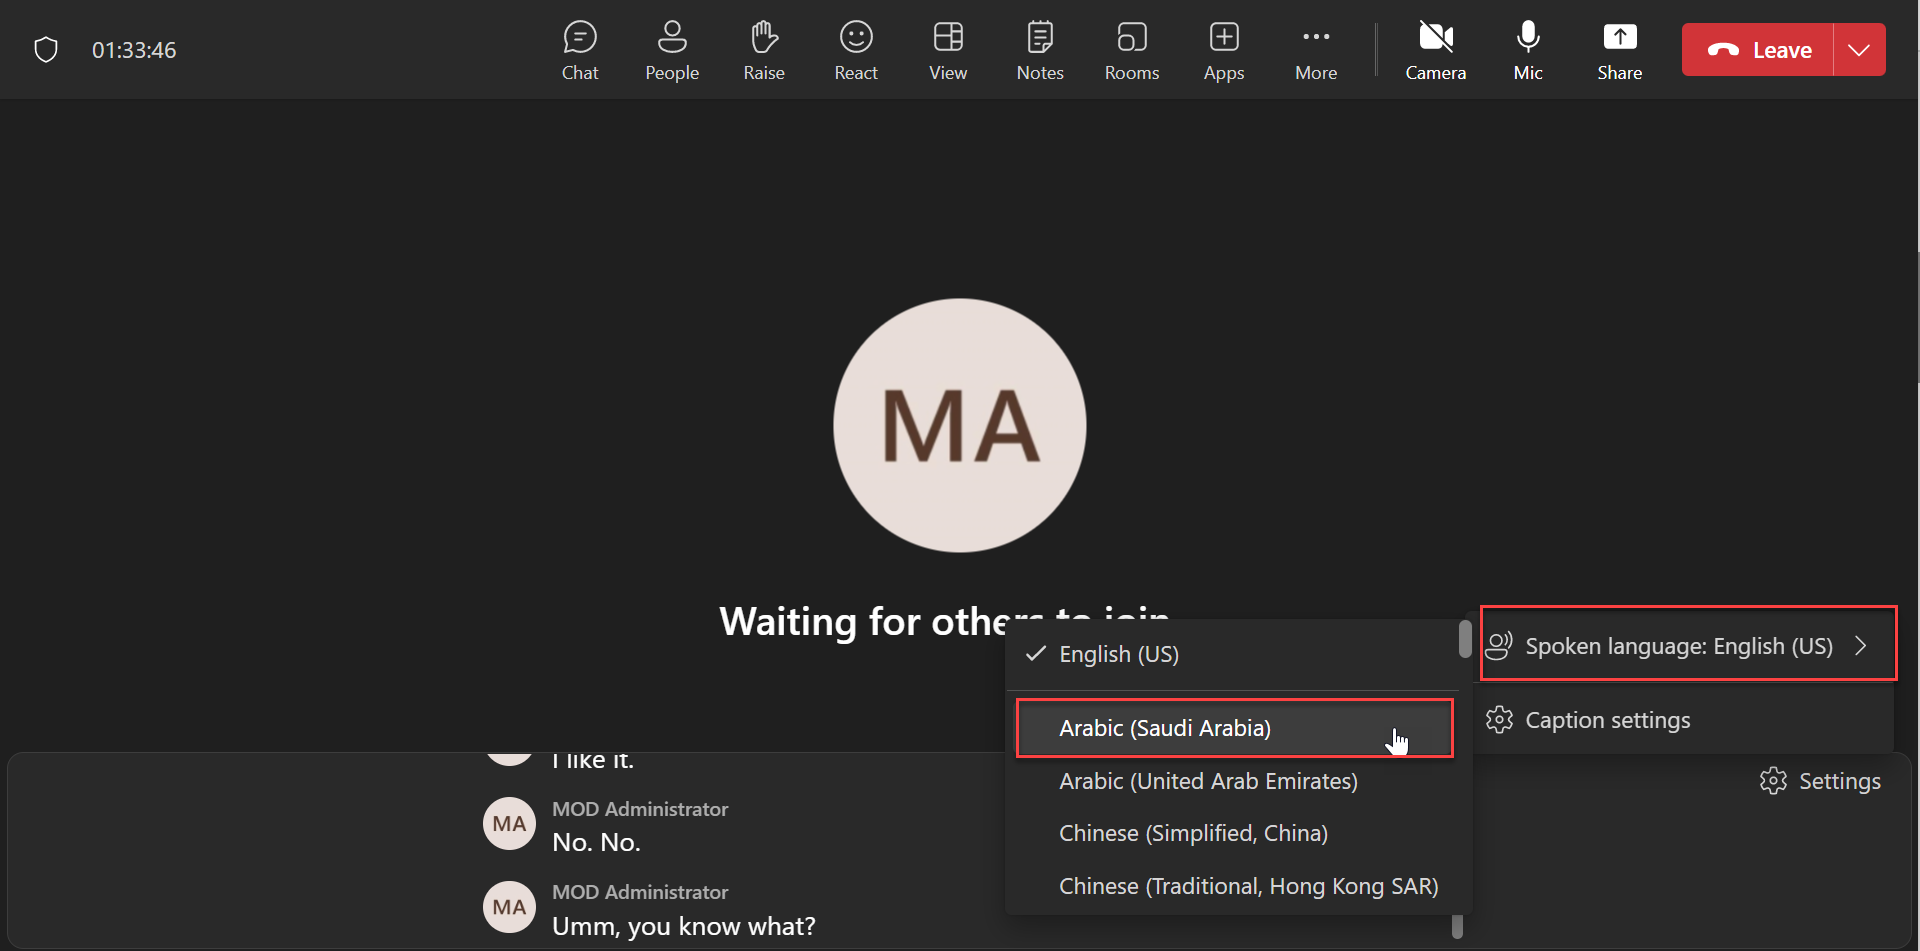Click the shield security icon
The image size is (1920, 951).
[x=46, y=50]
